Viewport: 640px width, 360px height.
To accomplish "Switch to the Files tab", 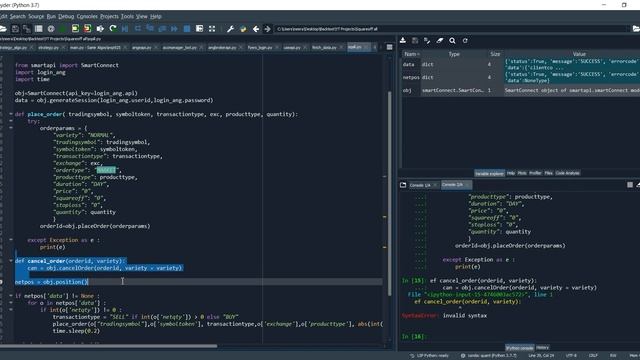I will (548, 173).
